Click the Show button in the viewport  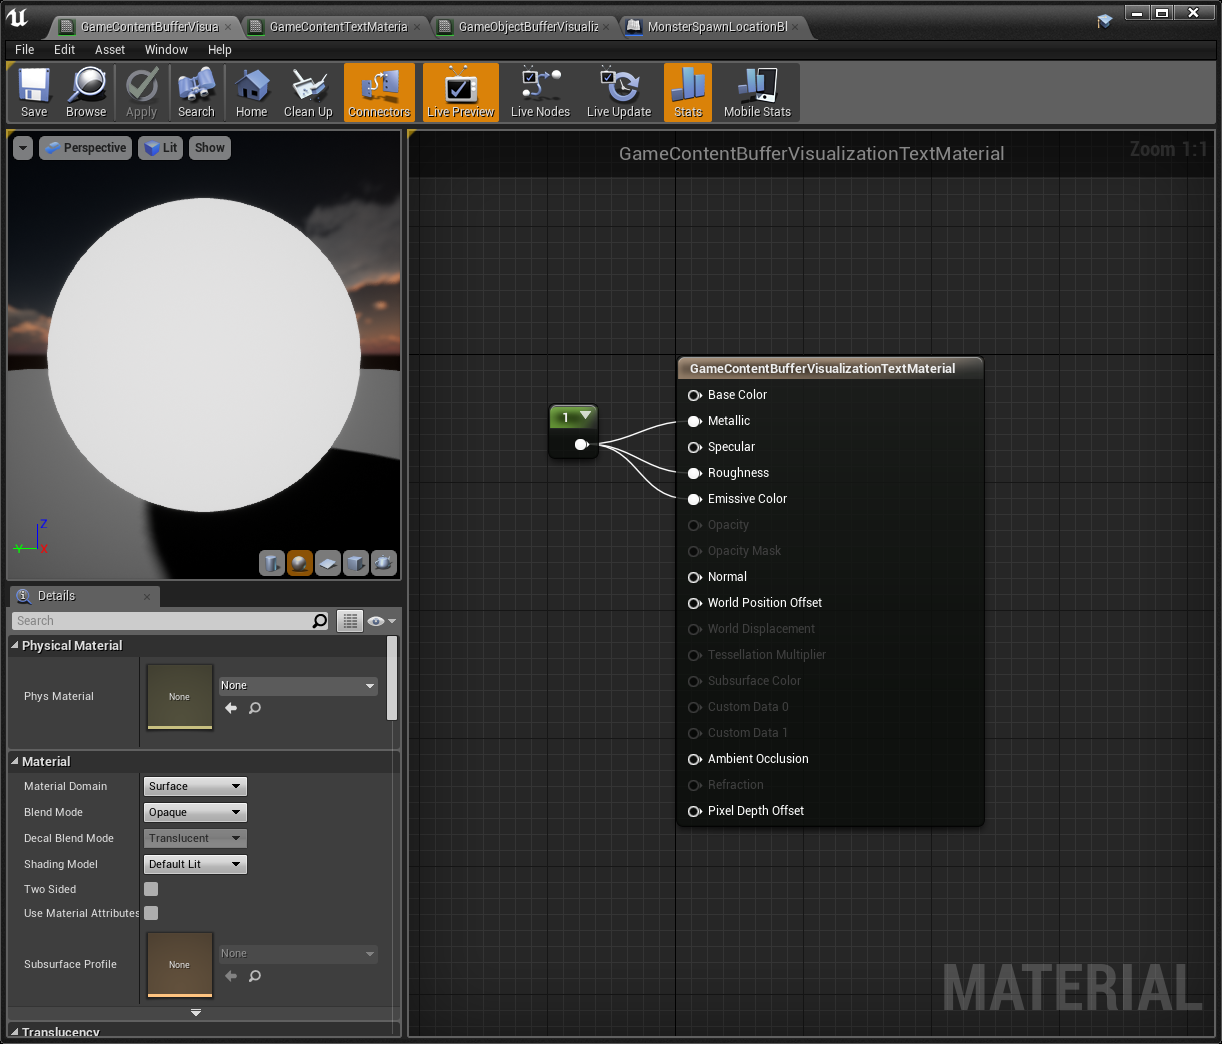coord(209,147)
